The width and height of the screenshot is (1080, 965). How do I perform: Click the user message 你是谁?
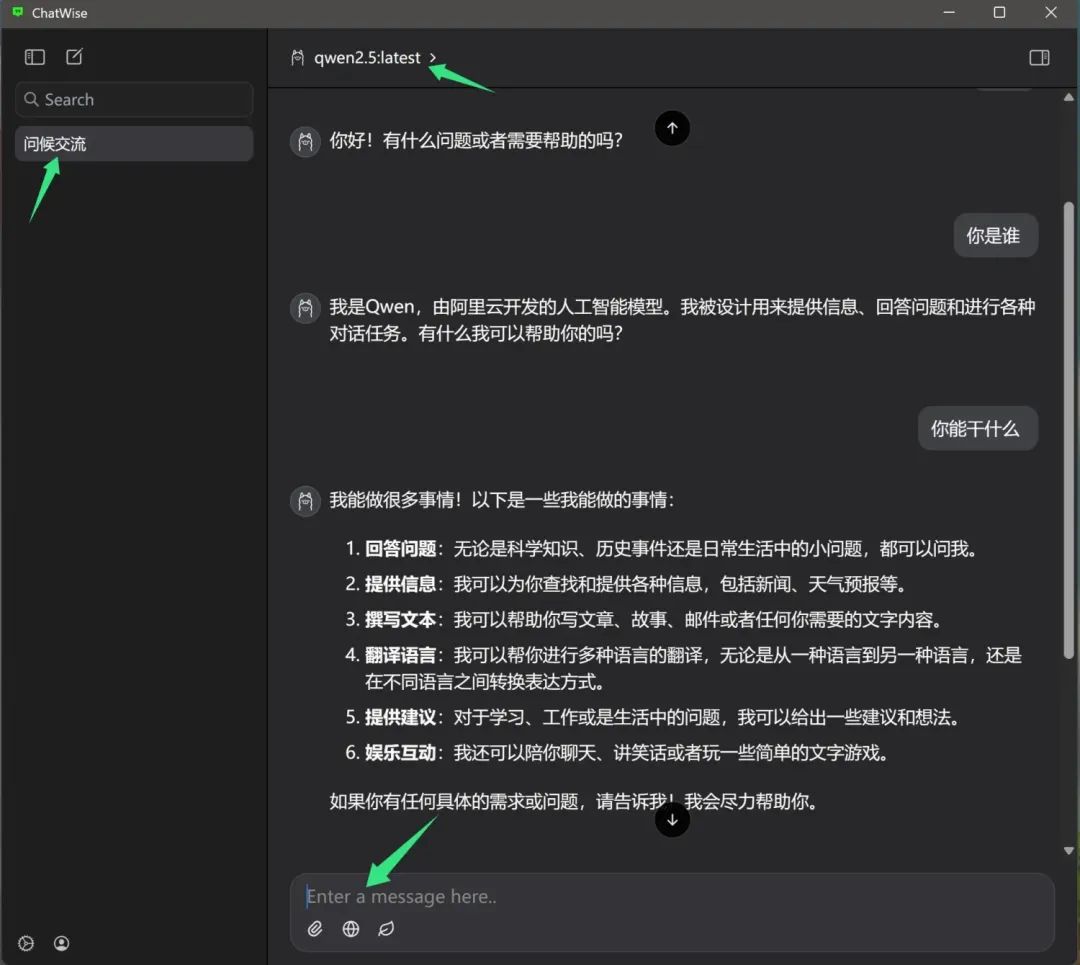[x=995, y=236]
